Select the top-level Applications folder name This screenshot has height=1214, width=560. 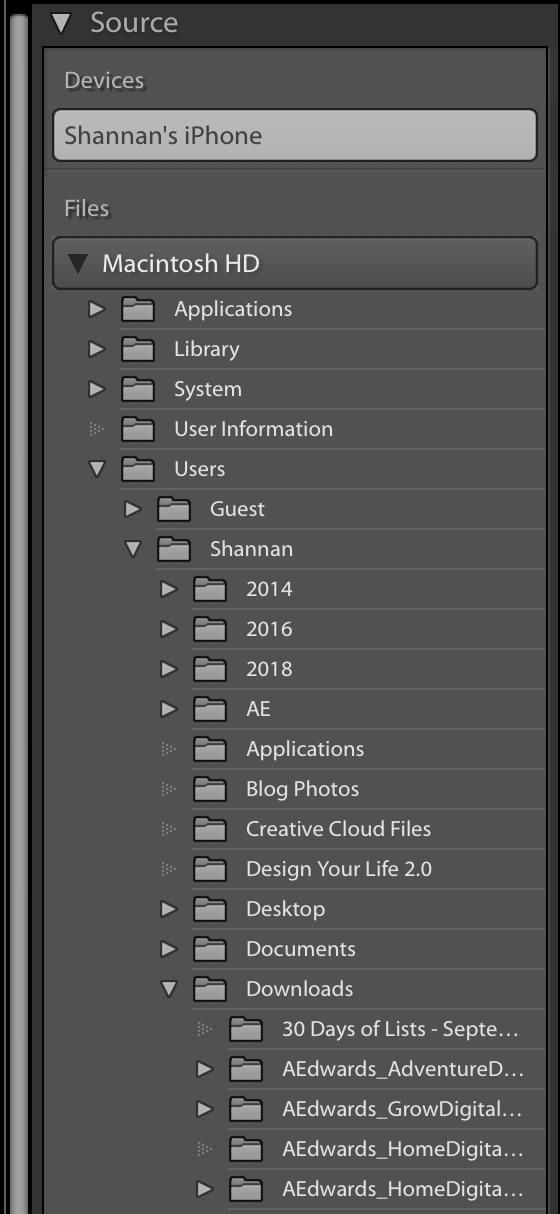click(x=233, y=310)
